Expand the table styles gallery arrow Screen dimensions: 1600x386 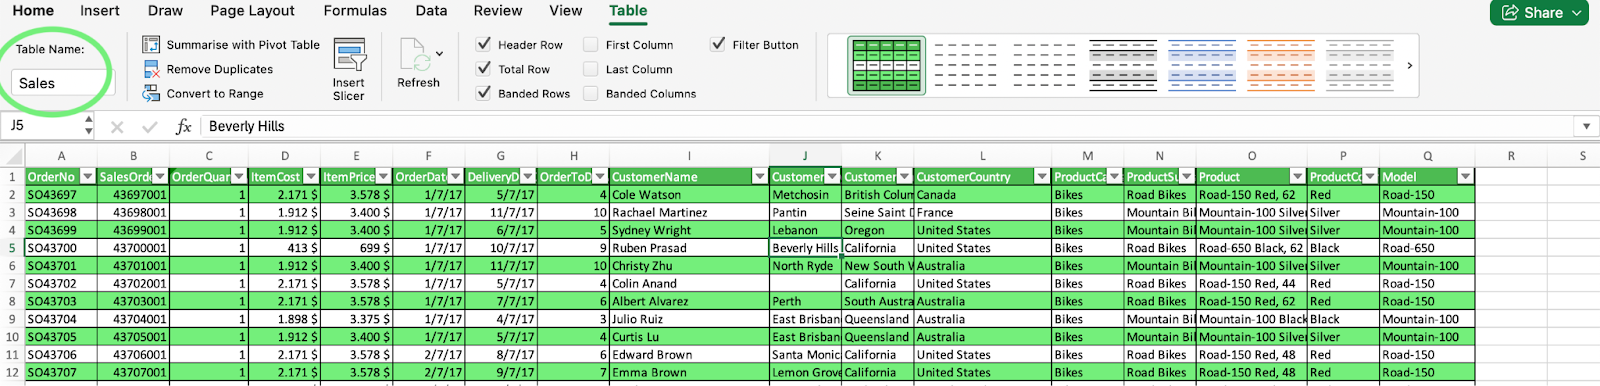click(1410, 66)
